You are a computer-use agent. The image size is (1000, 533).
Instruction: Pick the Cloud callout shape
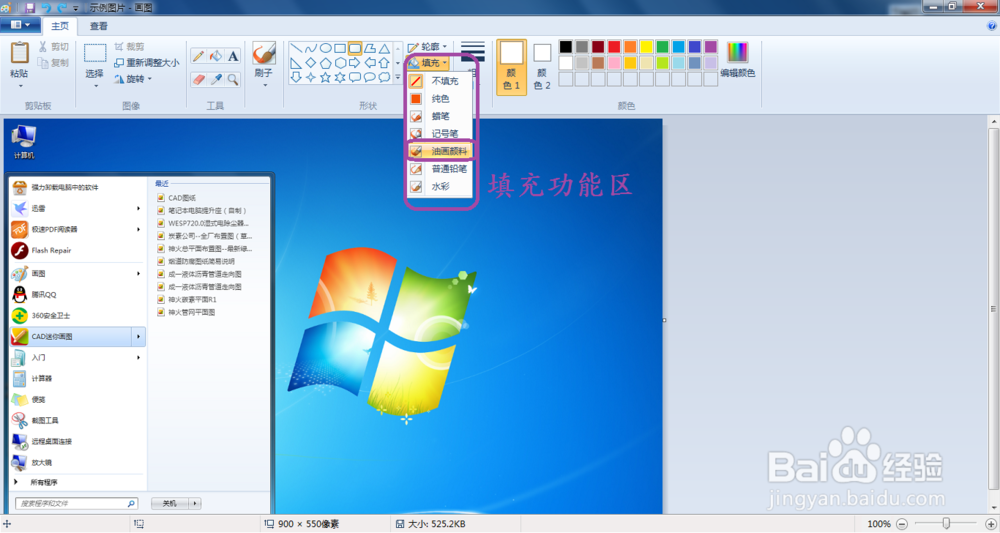coord(384,78)
